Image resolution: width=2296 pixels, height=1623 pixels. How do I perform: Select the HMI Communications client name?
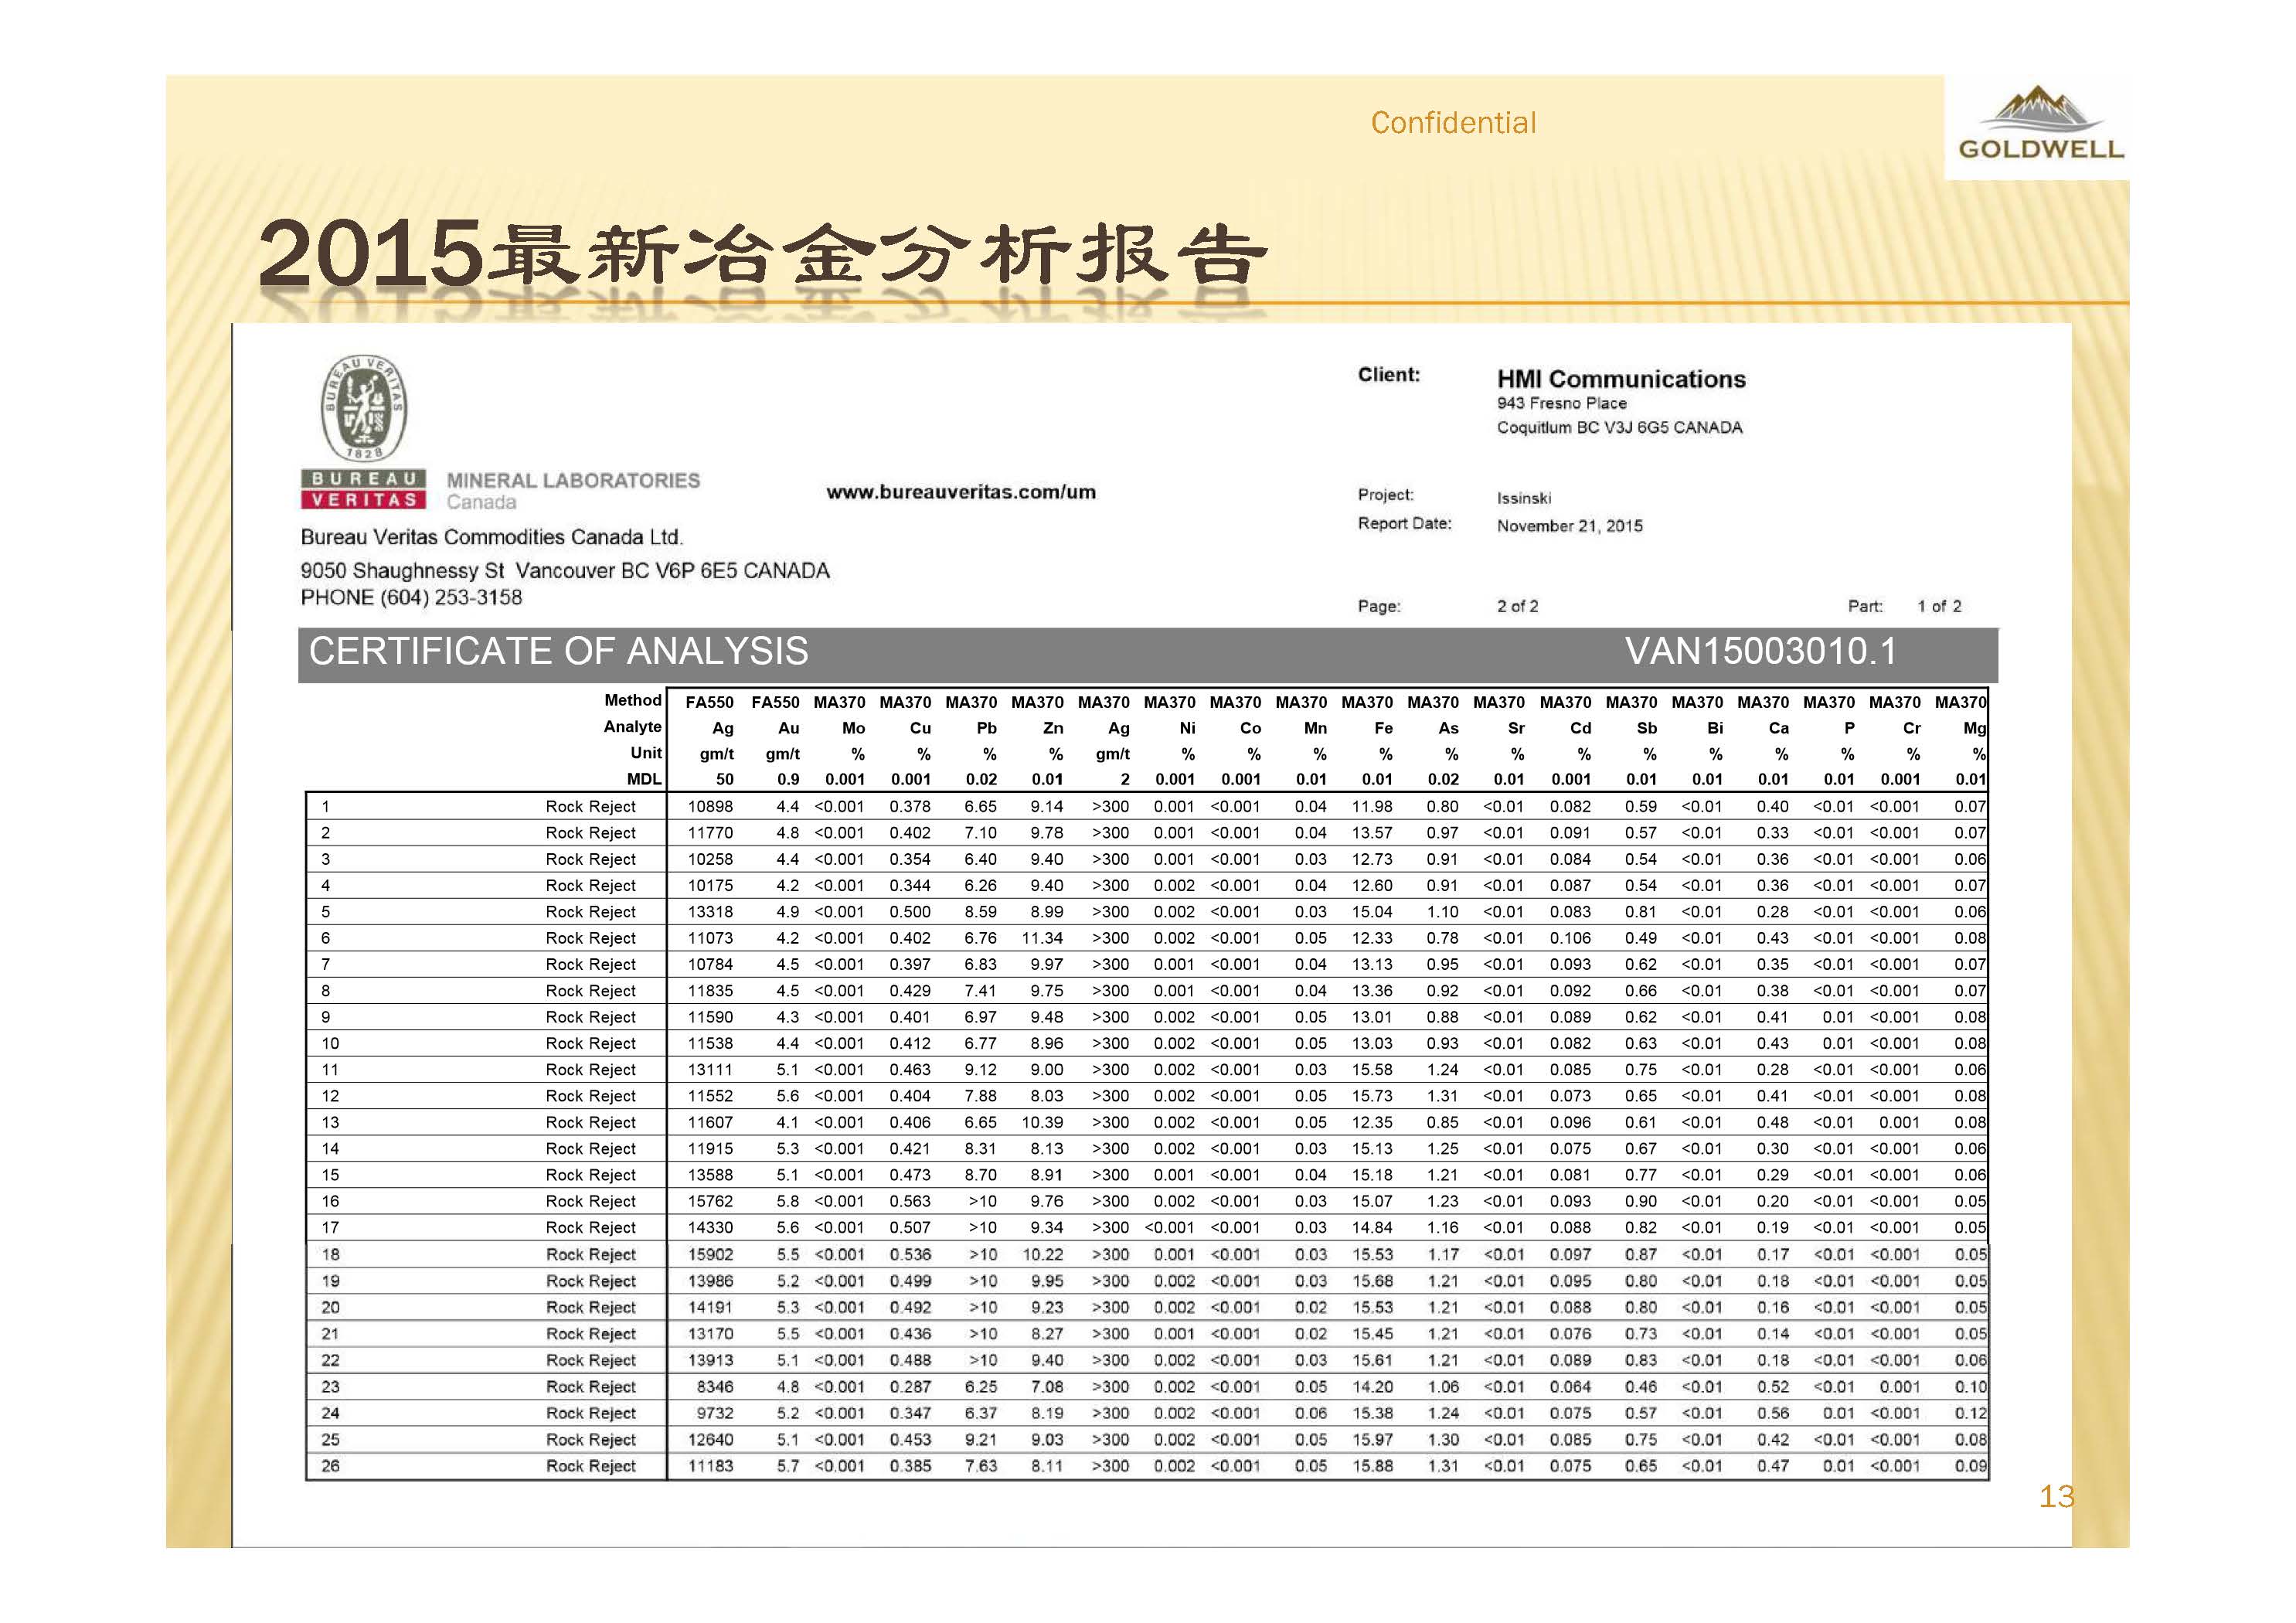(1621, 379)
